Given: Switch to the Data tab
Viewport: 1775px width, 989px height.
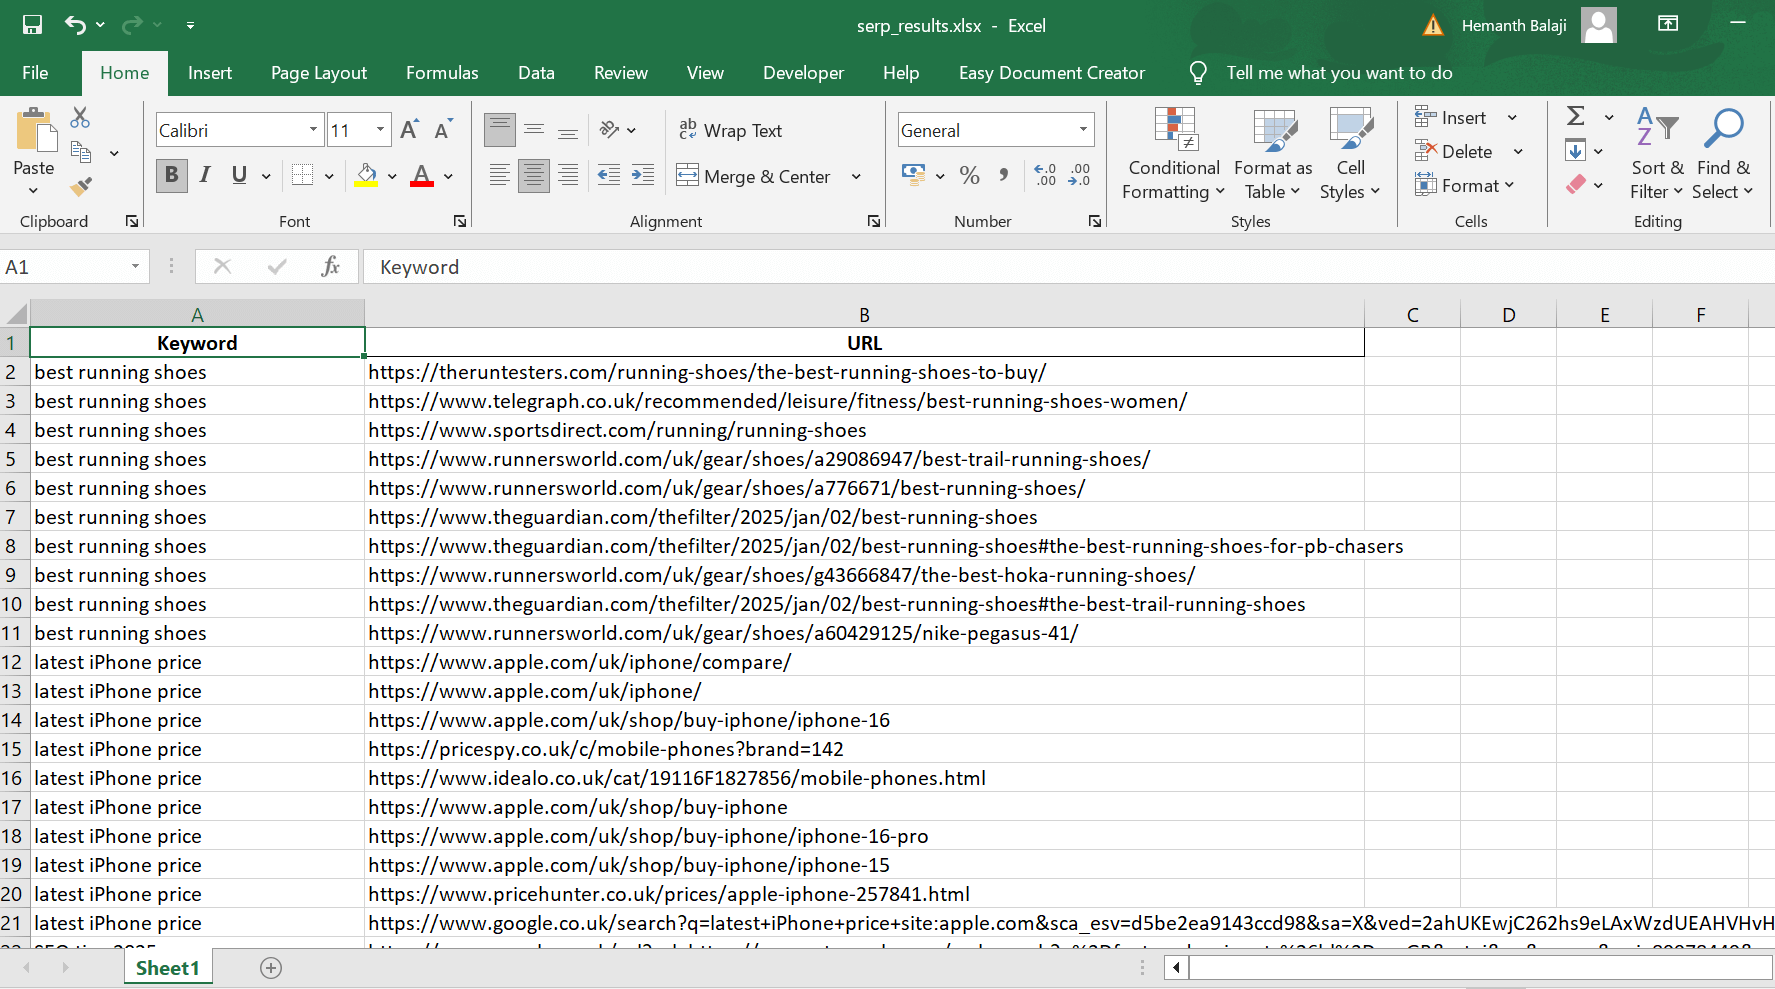Looking at the screenshot, I should tap(536, 72).
